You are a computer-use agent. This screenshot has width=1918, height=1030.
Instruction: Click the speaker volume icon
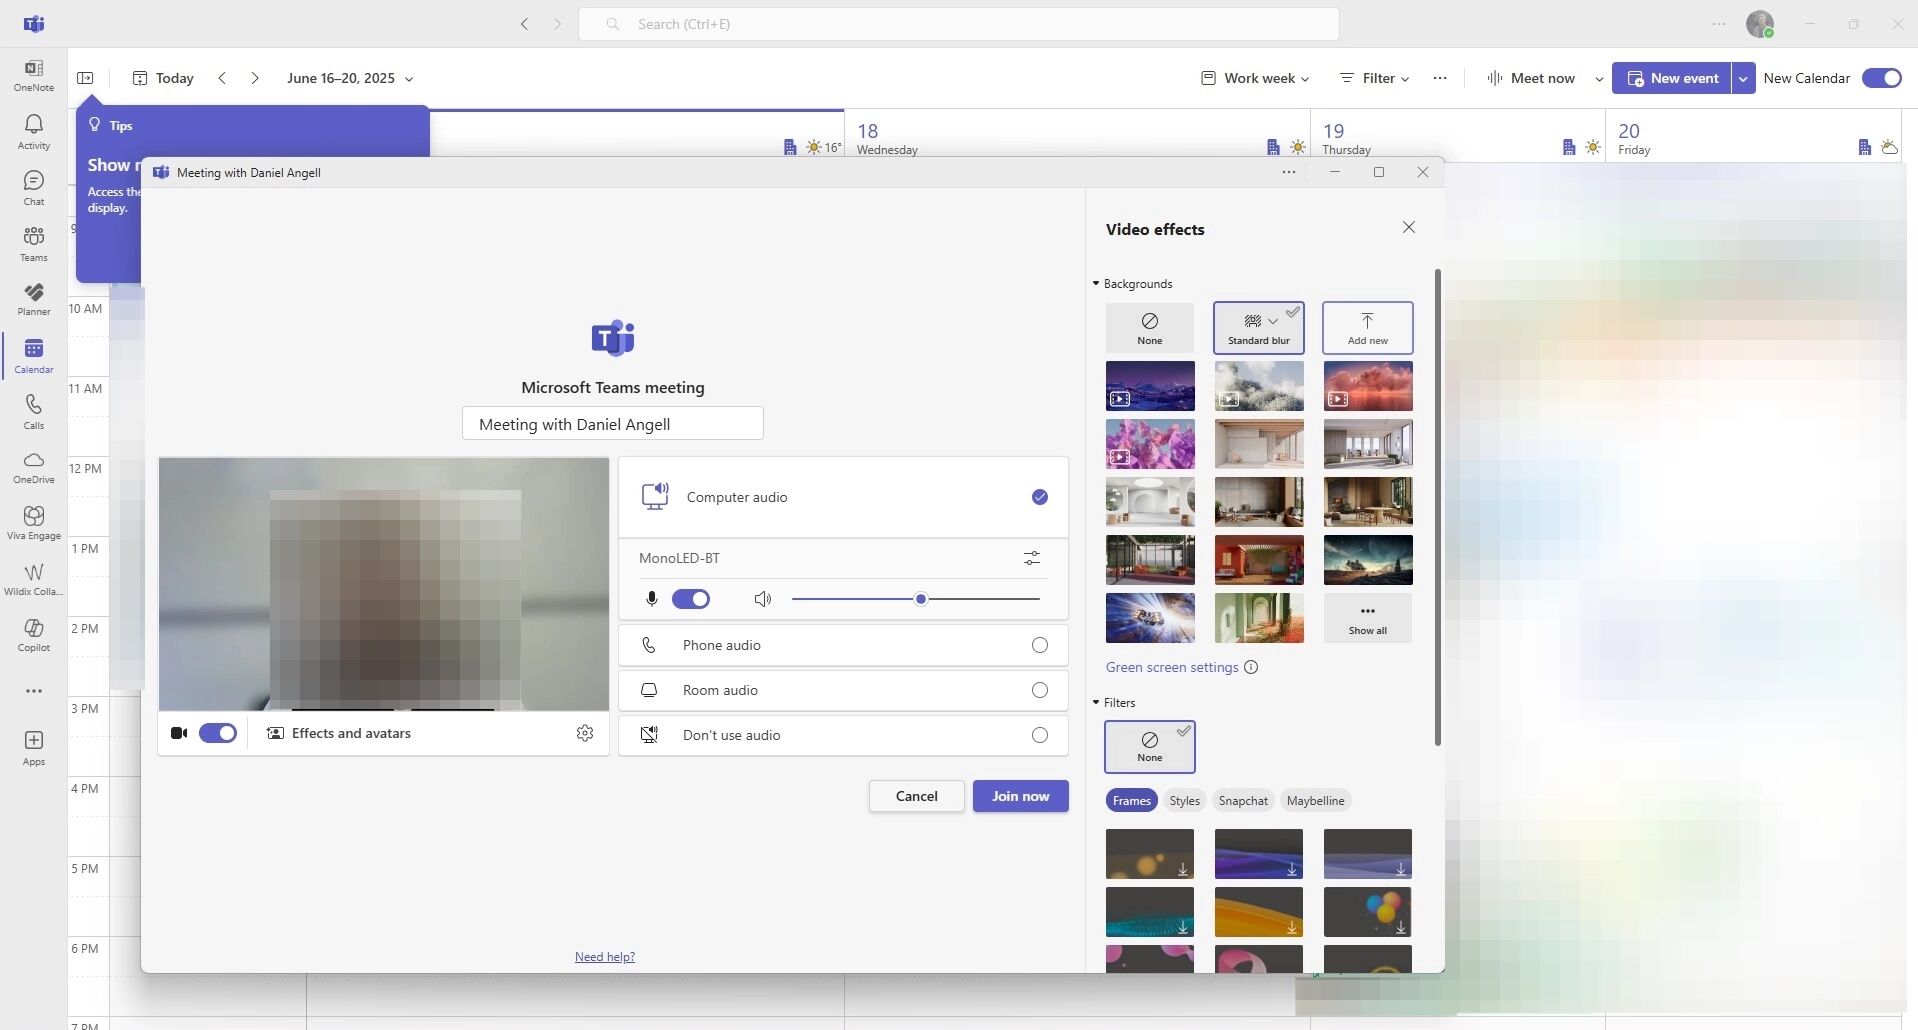tap(763, 599)
